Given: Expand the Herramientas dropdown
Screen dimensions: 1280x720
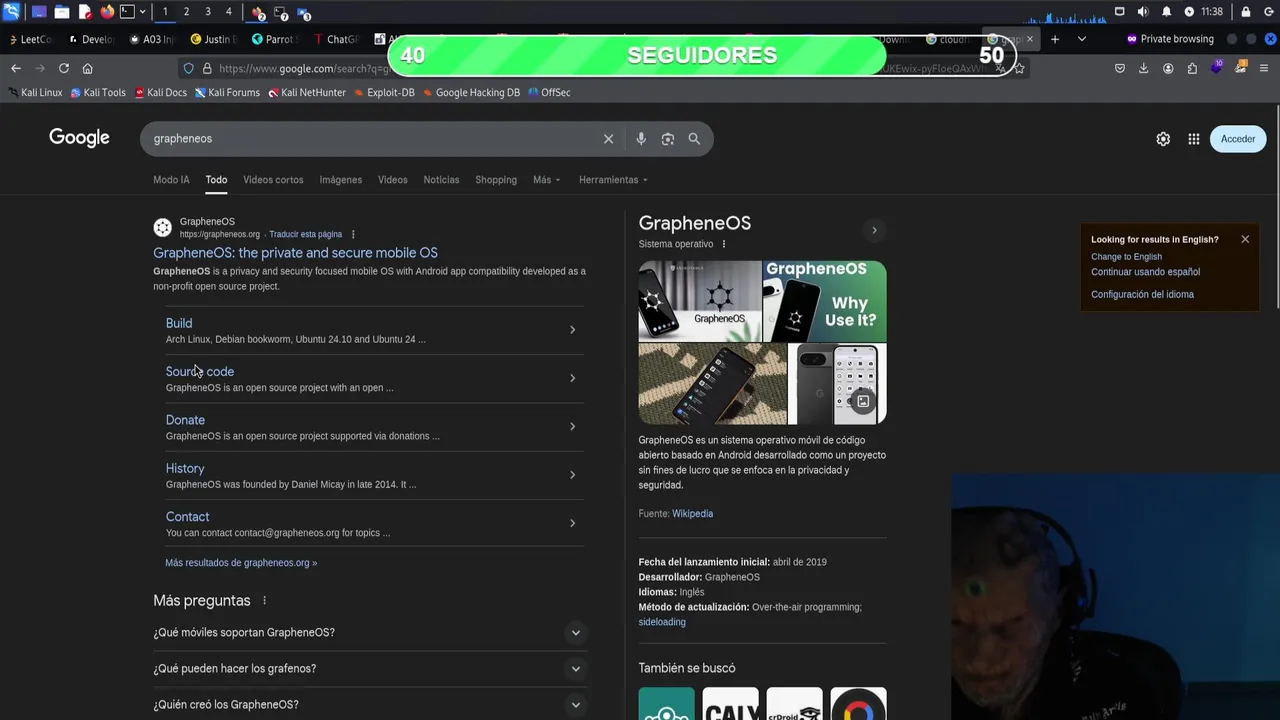Looking at the screenshot, I should point(613,180).
